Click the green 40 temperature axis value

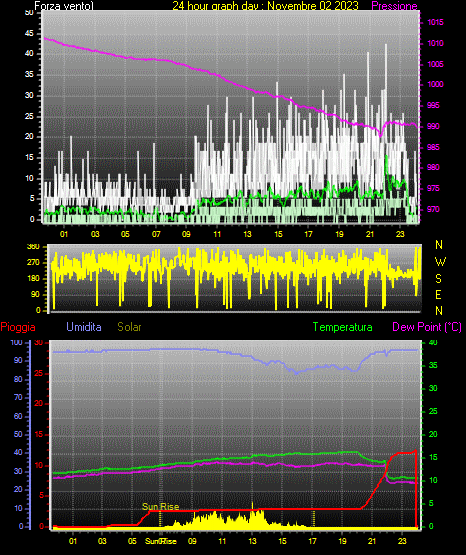click(x=433, y=342)
